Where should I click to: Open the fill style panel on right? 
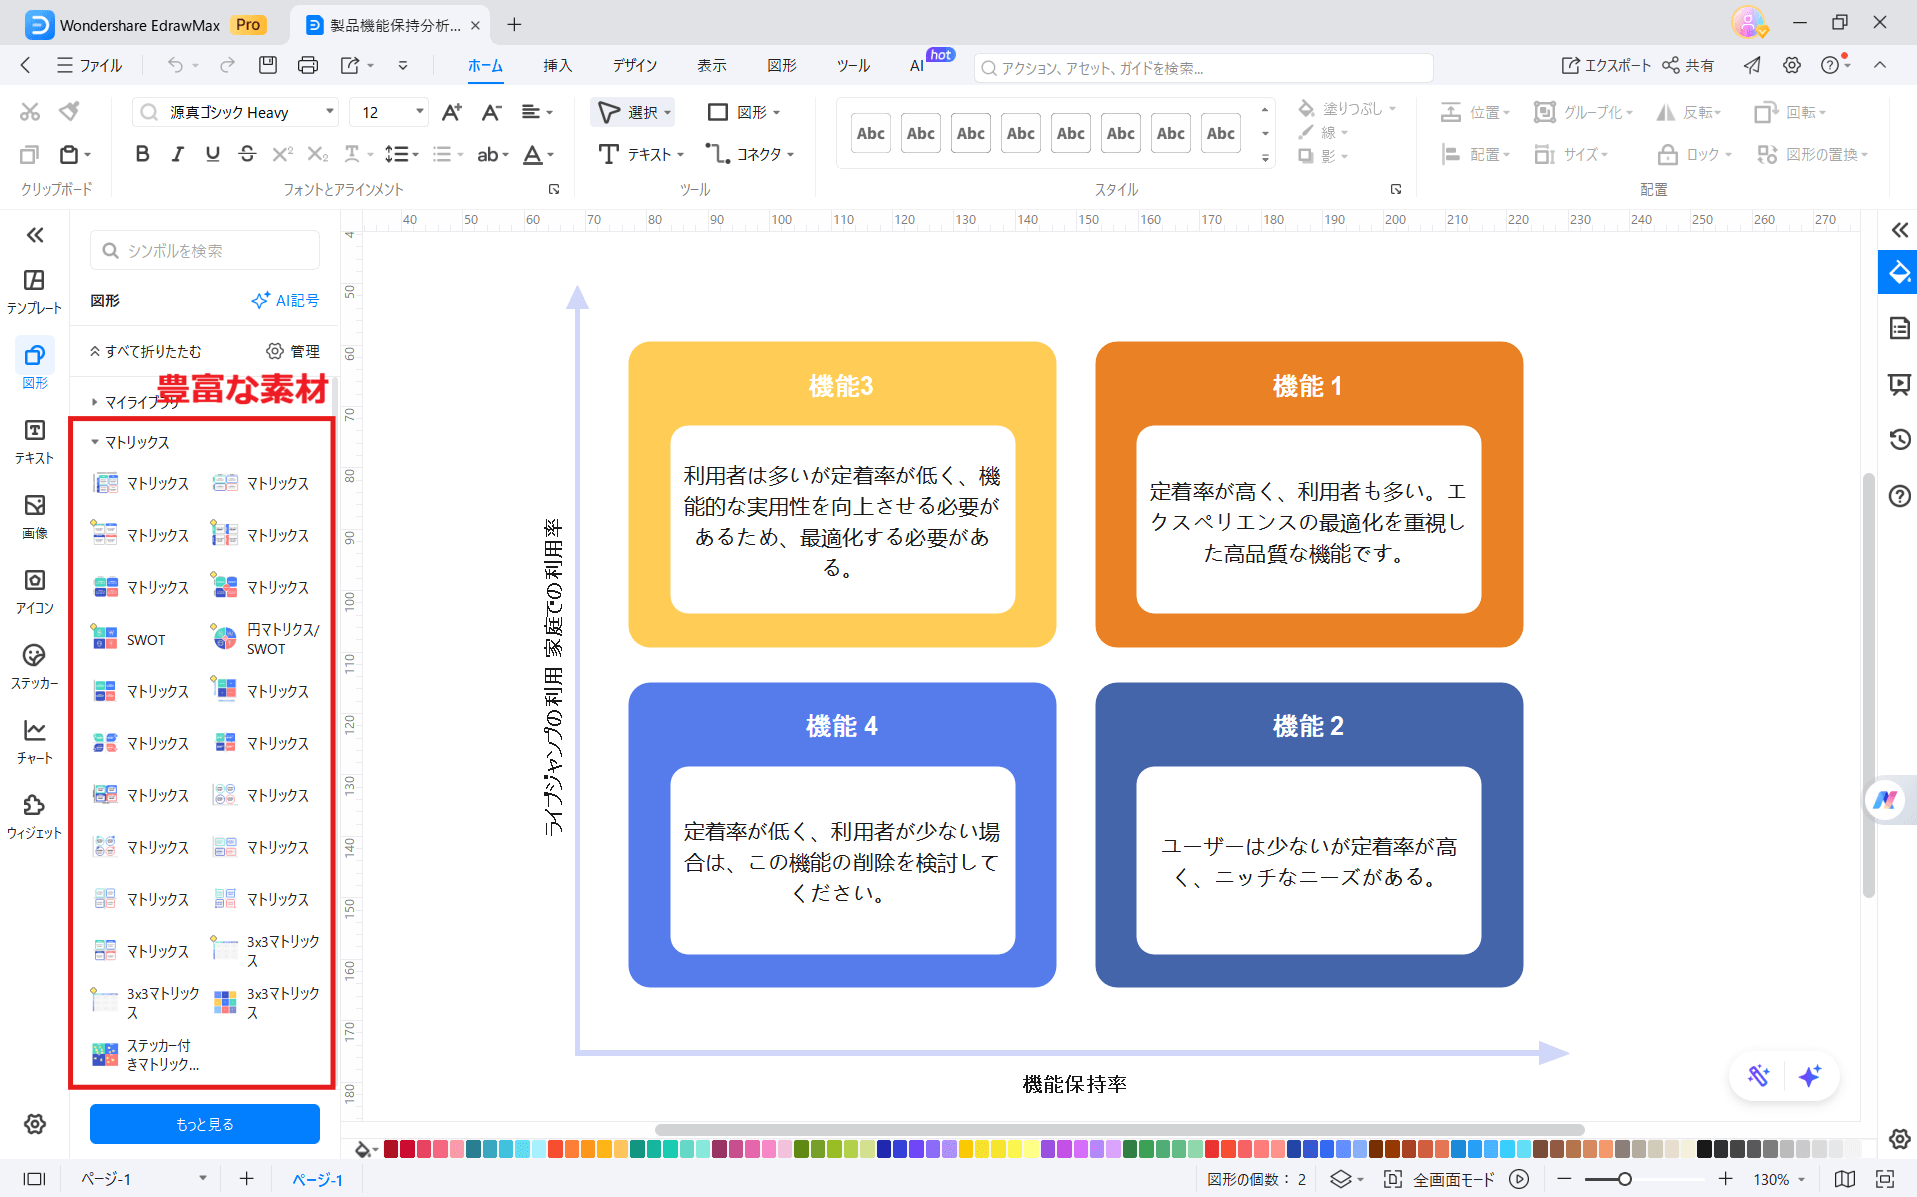(1898, 273)
